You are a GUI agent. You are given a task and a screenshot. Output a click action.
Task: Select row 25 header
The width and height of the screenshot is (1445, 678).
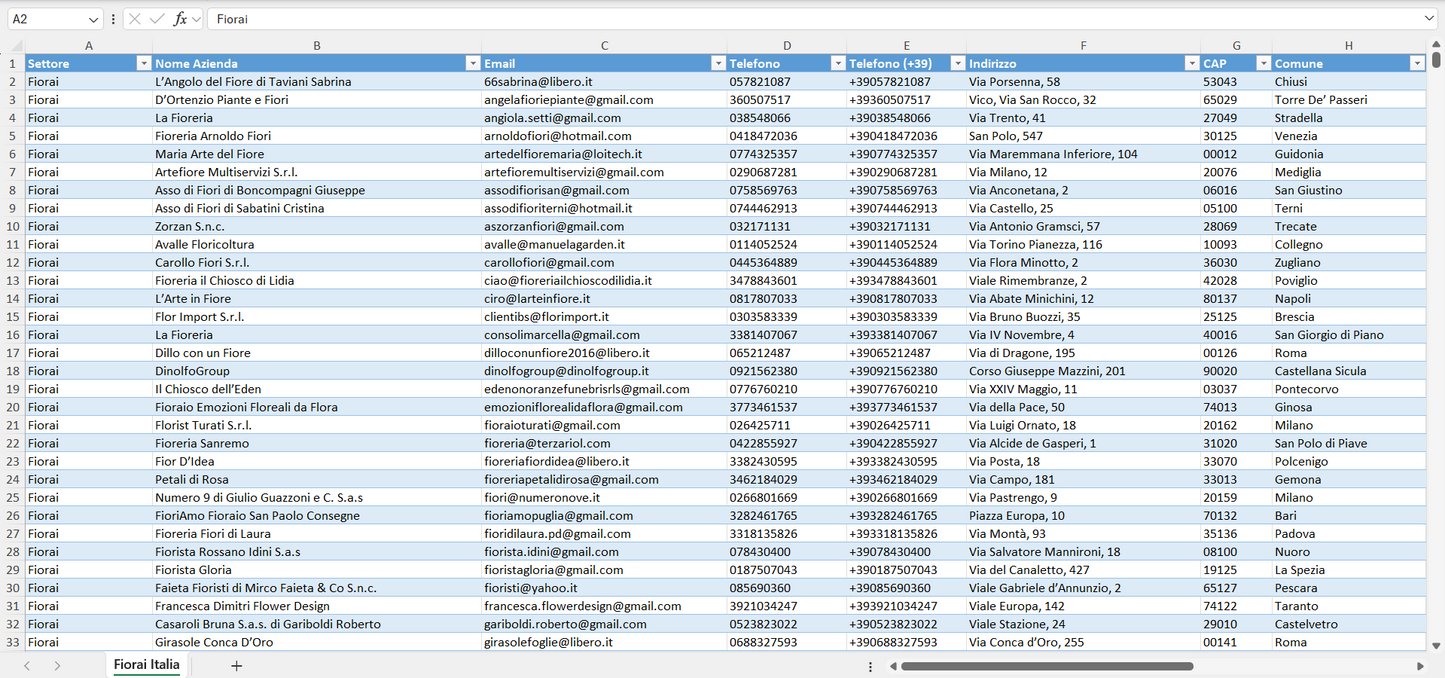13,497
